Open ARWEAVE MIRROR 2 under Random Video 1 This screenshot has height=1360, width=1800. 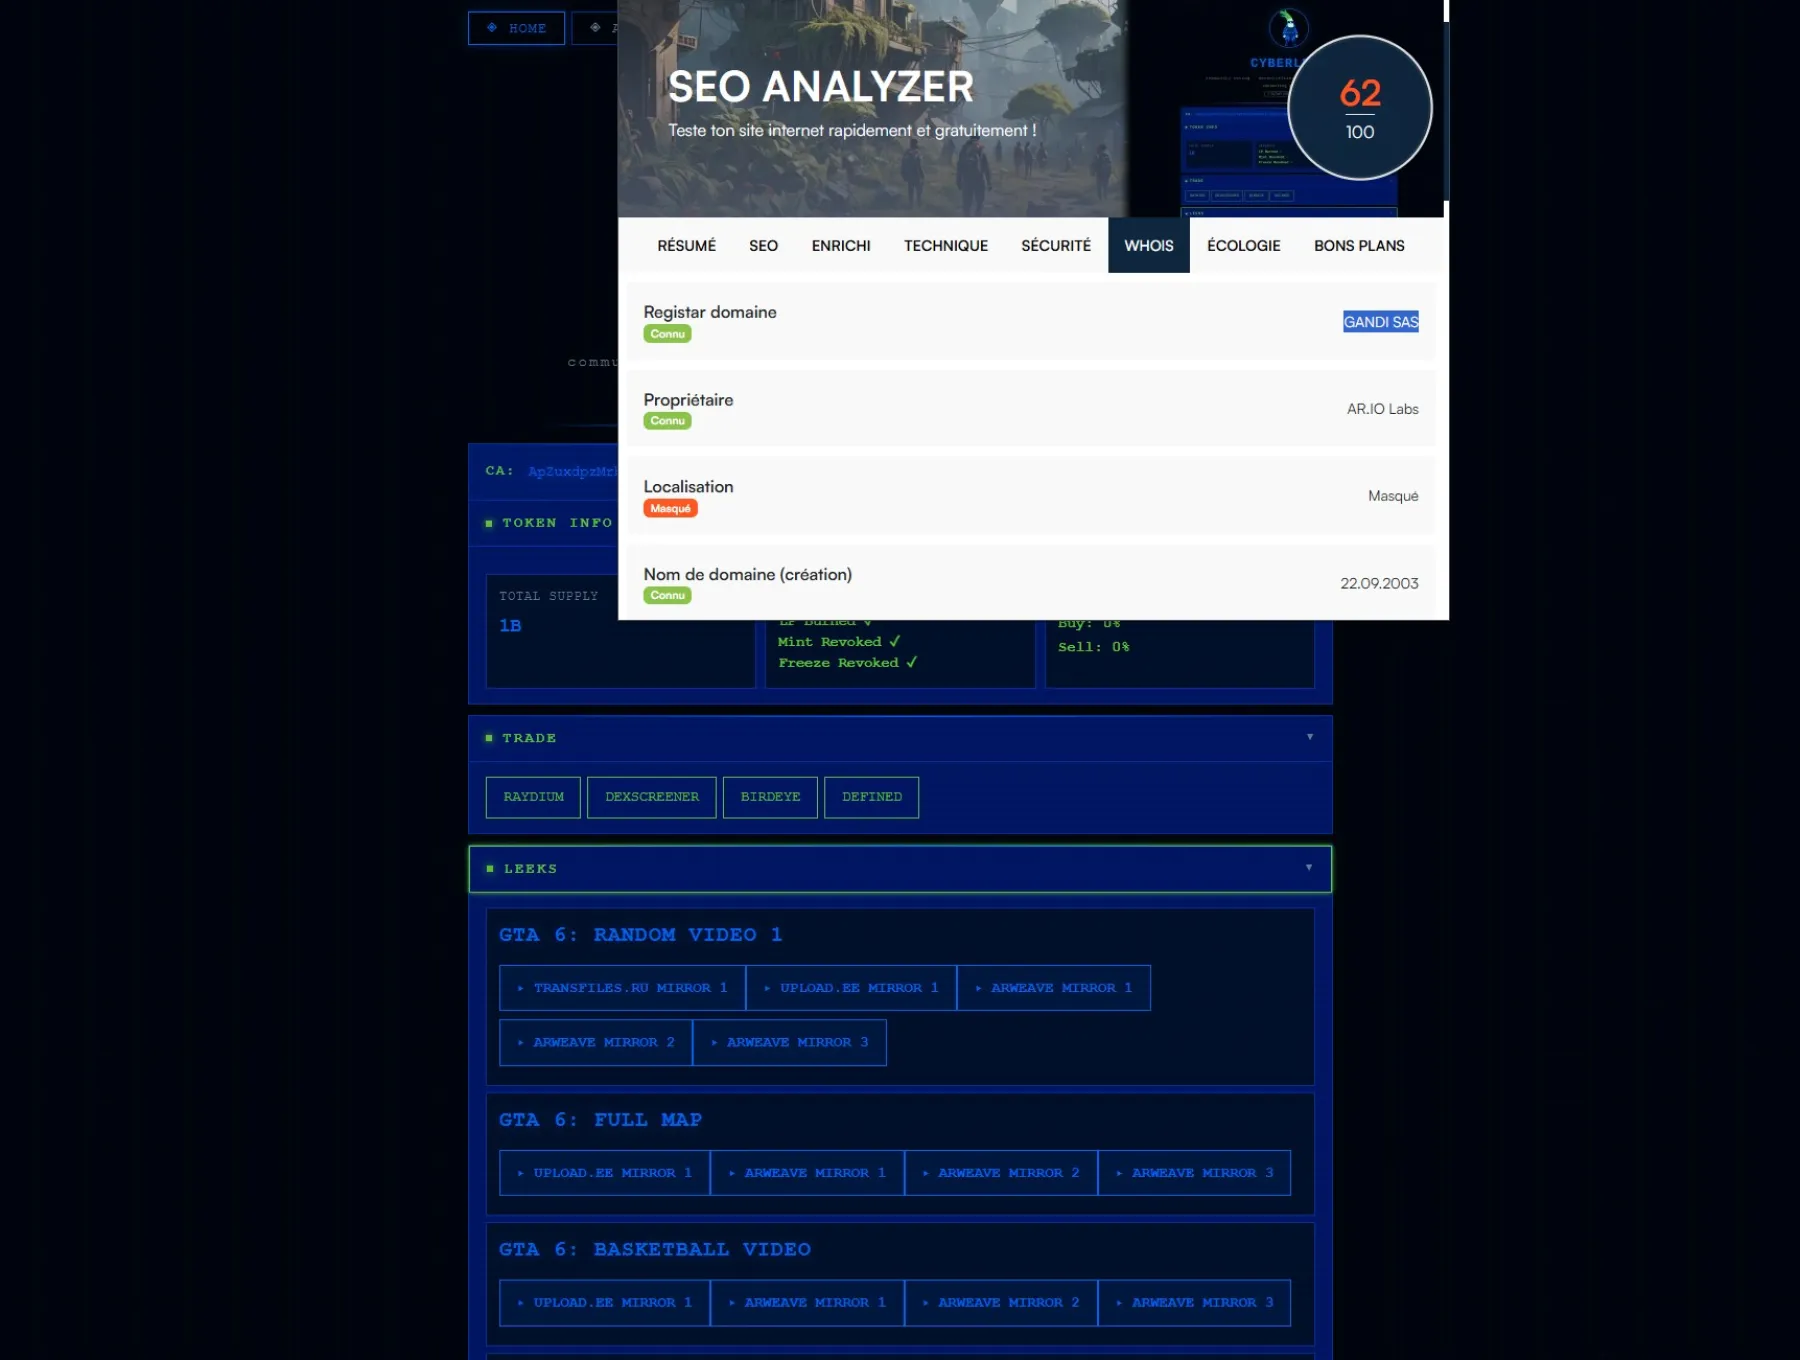[x=595, y=1042]
